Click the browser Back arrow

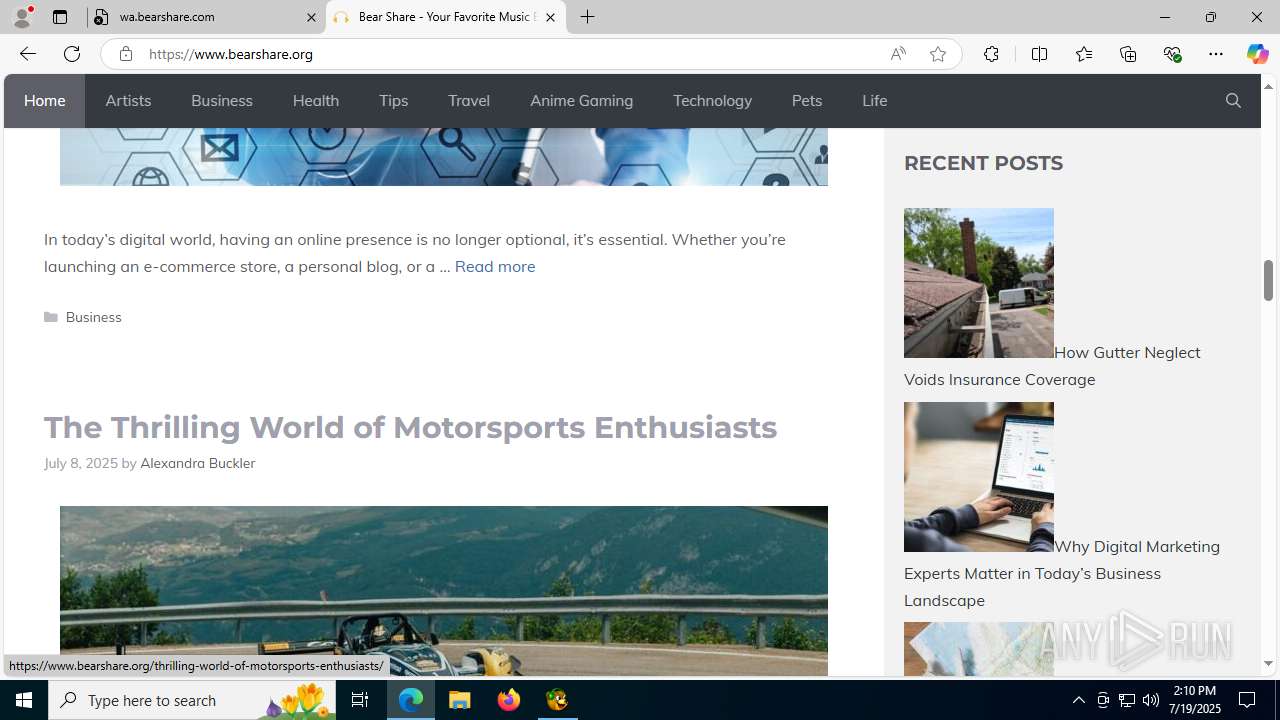[27, 54]
